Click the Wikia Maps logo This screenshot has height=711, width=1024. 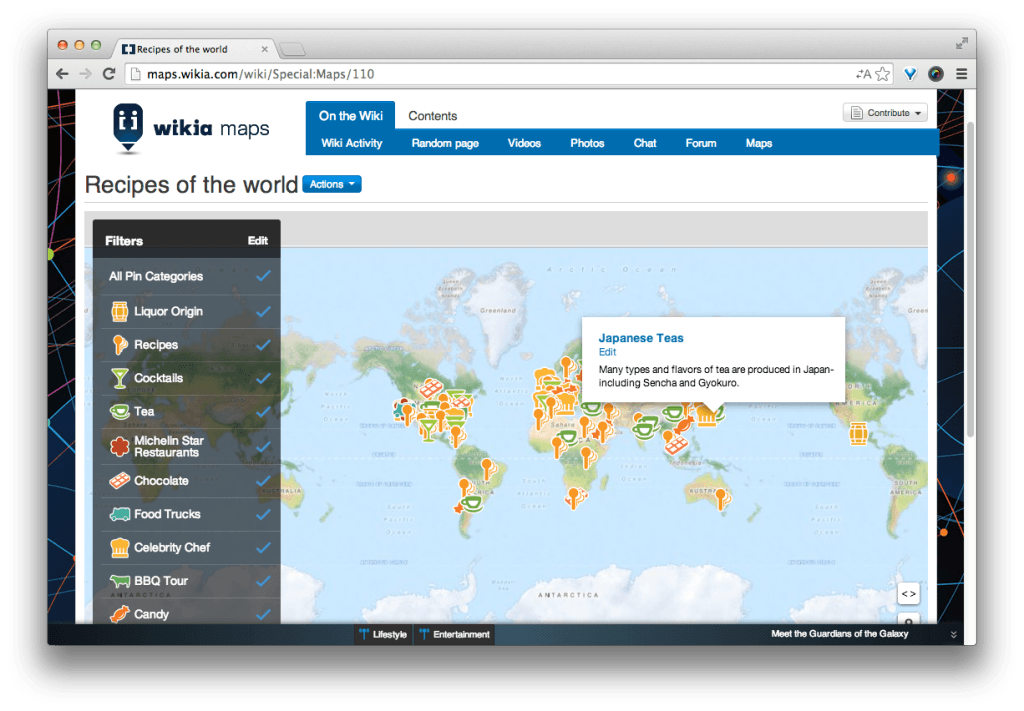pos(191,129)
